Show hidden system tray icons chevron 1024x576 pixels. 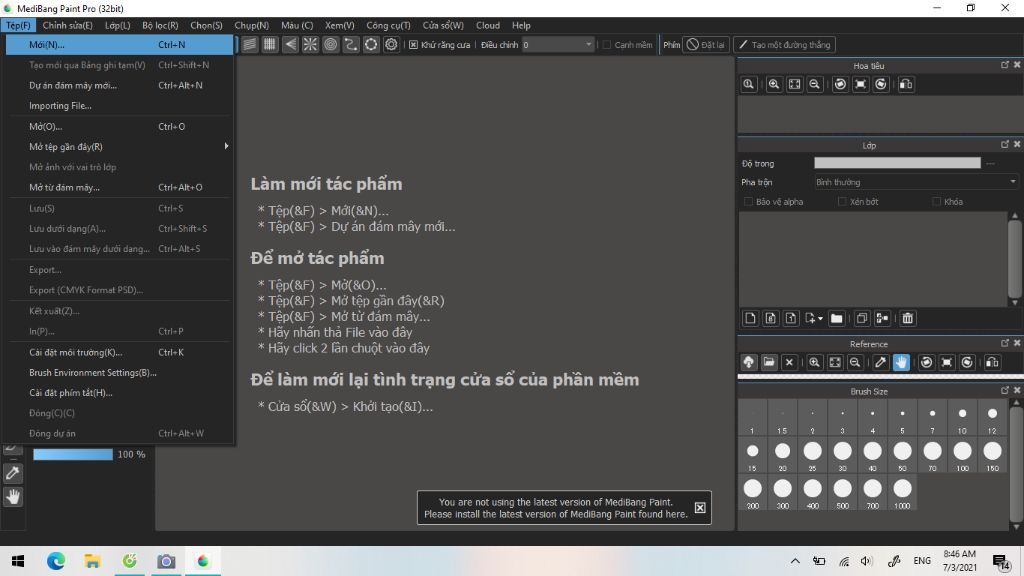(x=795, y=561)
